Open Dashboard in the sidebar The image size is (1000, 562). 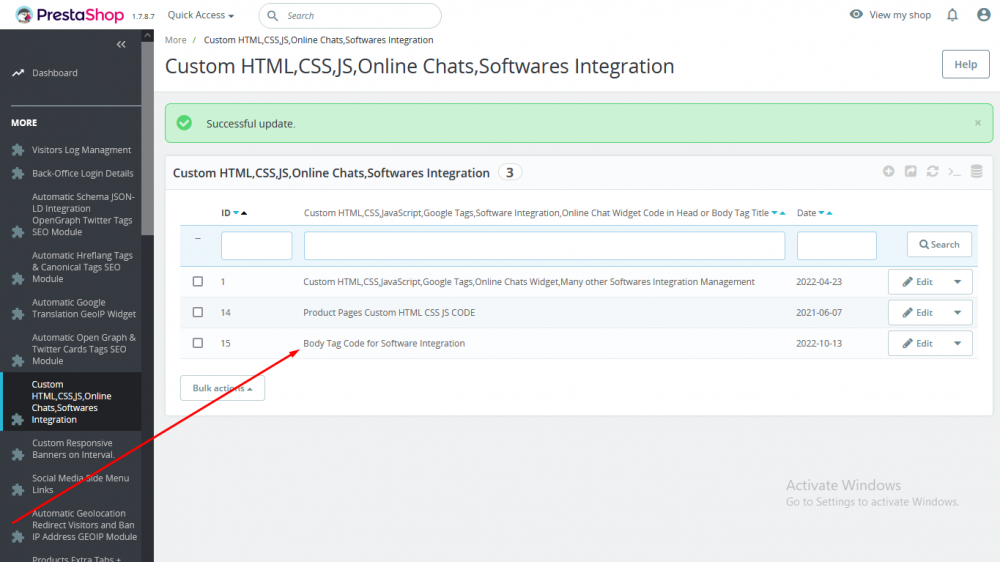pyautogui.click(x=55, y=73)
